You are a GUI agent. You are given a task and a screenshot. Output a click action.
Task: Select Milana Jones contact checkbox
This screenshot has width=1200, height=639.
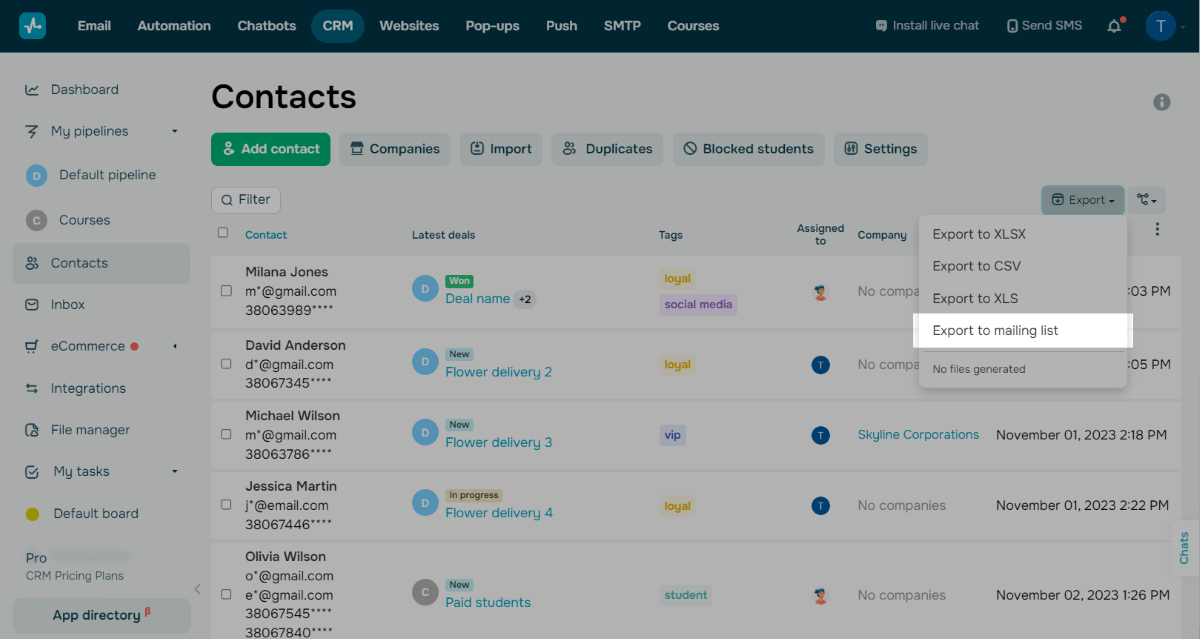(x=226, y=292)
